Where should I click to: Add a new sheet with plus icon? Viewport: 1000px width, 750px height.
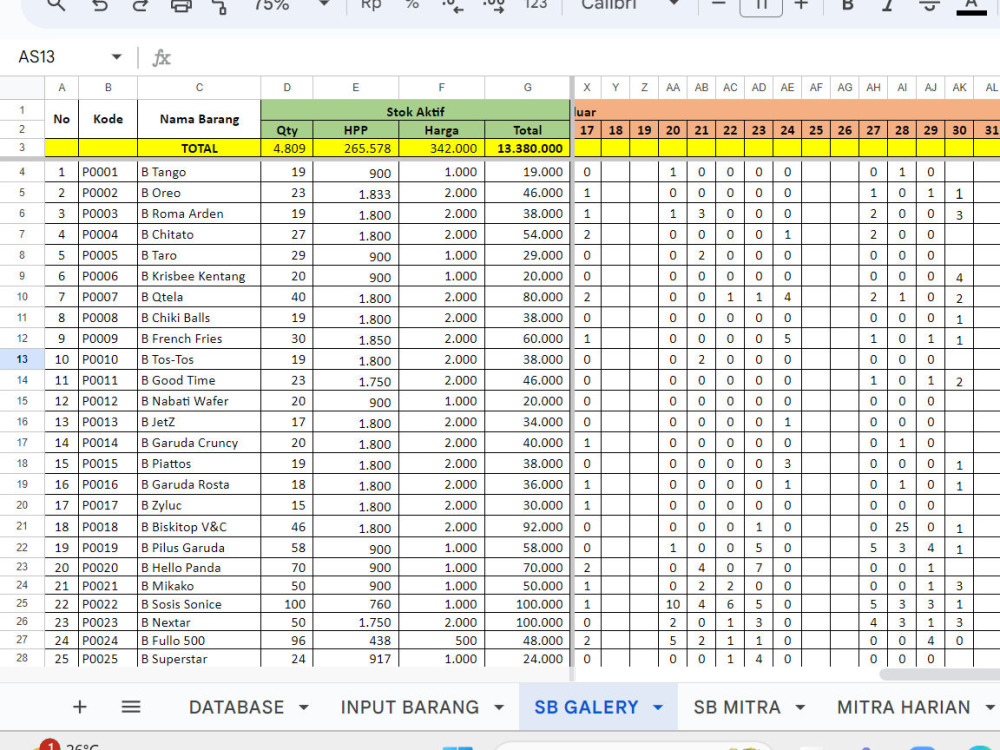tap(80, 707)
